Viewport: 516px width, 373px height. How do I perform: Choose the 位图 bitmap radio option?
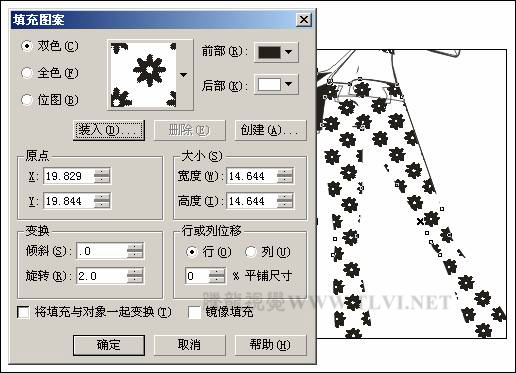click(x=27, y=100)
